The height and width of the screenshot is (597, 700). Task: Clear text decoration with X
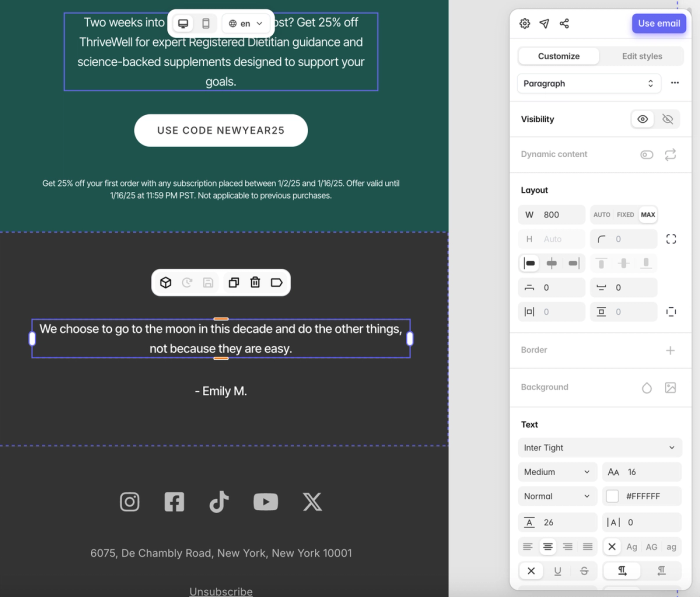pos(531,571)
